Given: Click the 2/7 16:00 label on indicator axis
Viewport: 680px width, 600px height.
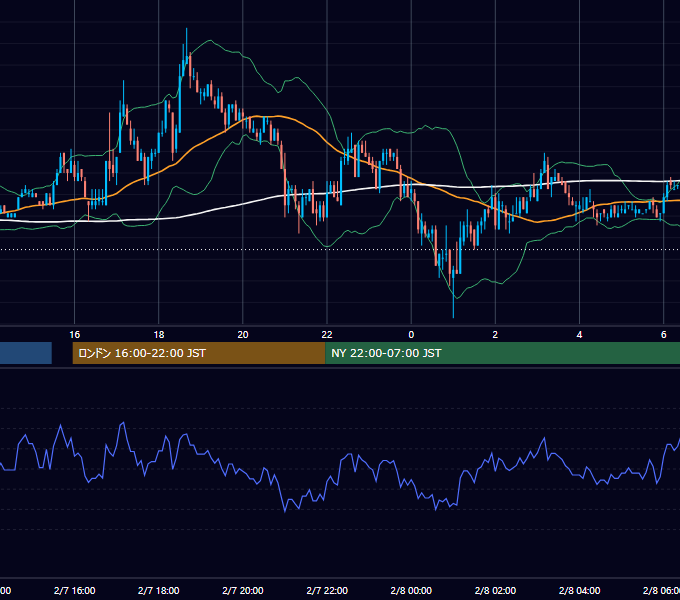Looking at the screenshot, I should tap(75, 590).
